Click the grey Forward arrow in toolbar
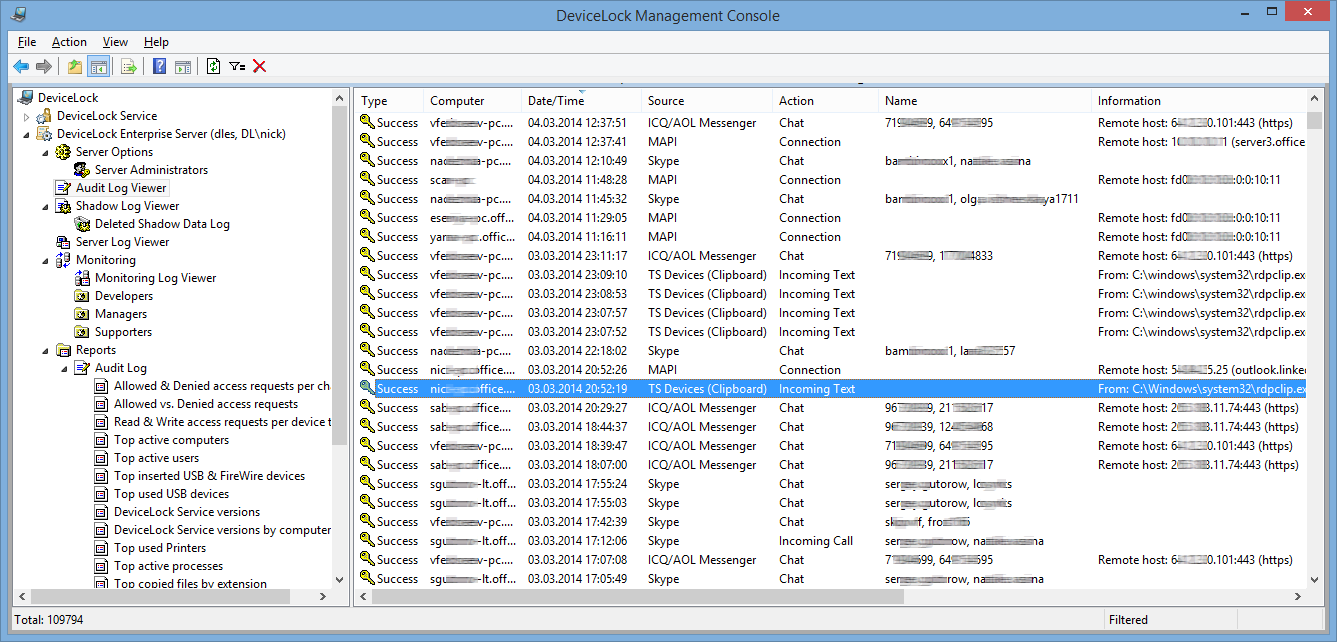This screenshot has height=642, width=1337. 43,67
